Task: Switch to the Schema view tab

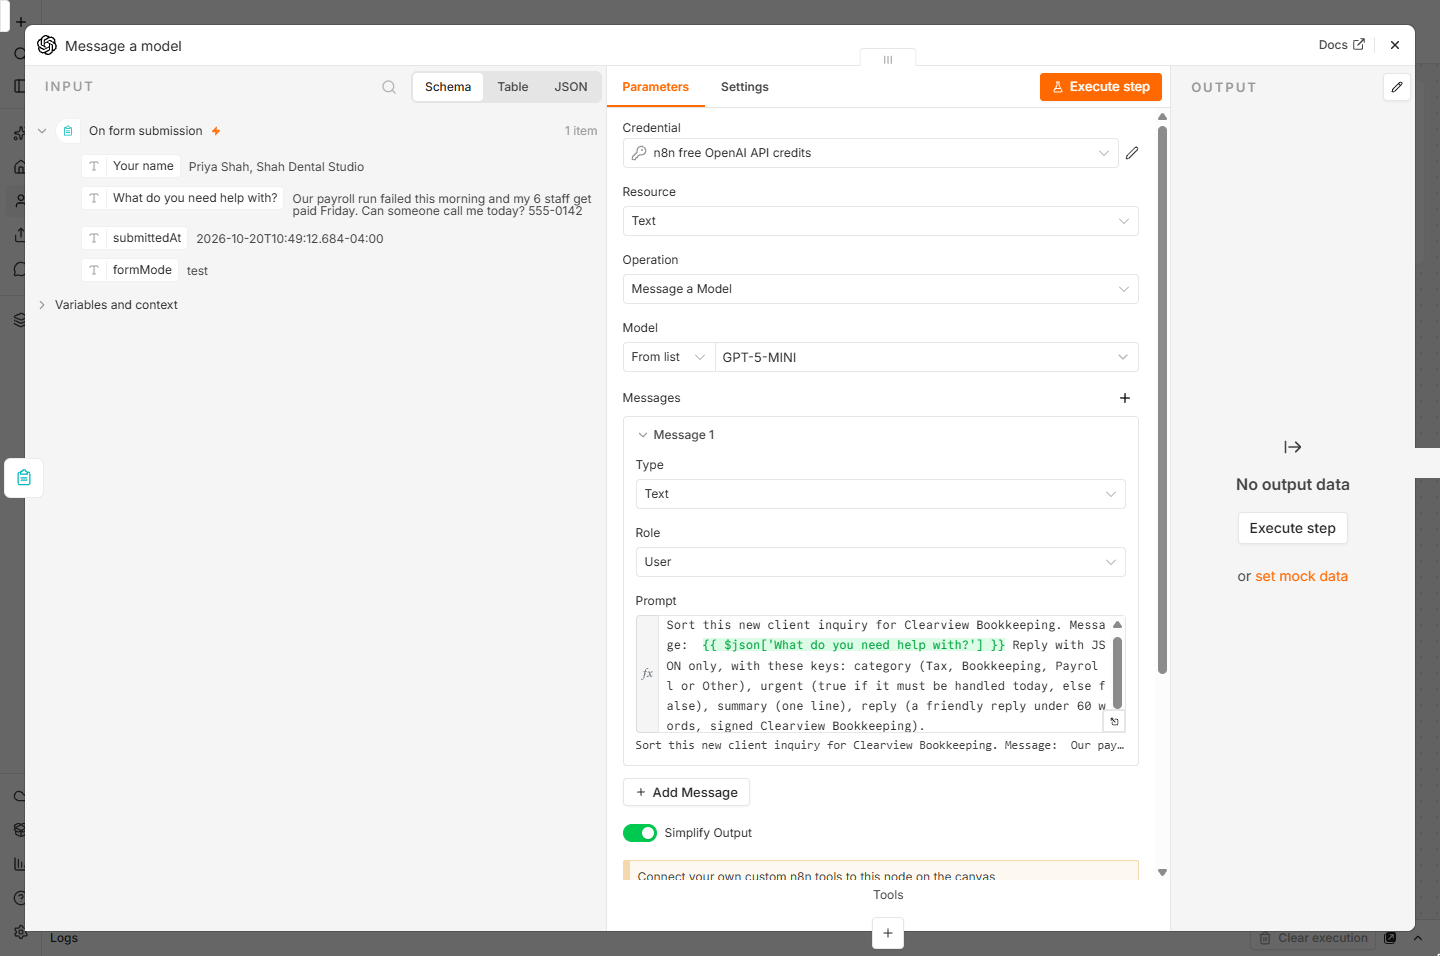Action: [448, 87]
